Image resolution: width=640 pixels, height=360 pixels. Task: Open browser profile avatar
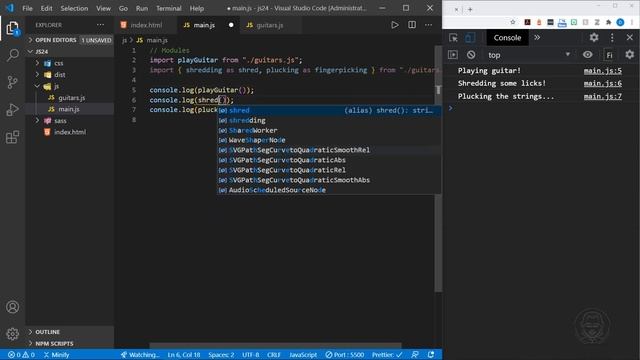click(x=620, y=22)
